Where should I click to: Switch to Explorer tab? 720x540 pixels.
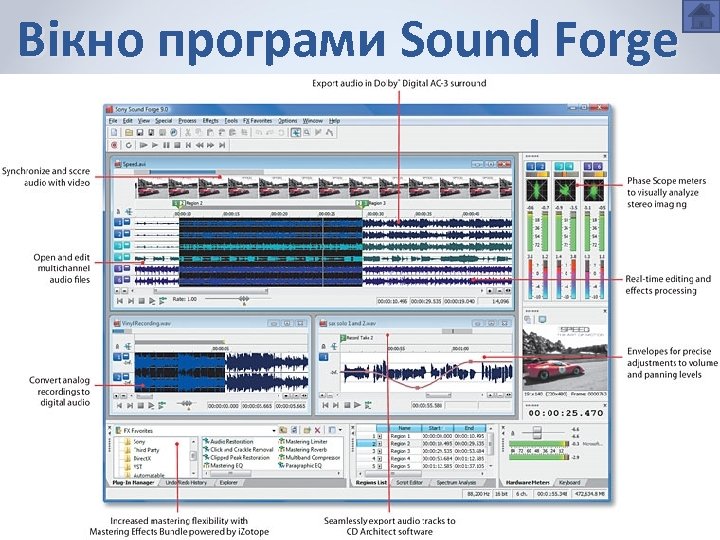[x=228, y=483]
